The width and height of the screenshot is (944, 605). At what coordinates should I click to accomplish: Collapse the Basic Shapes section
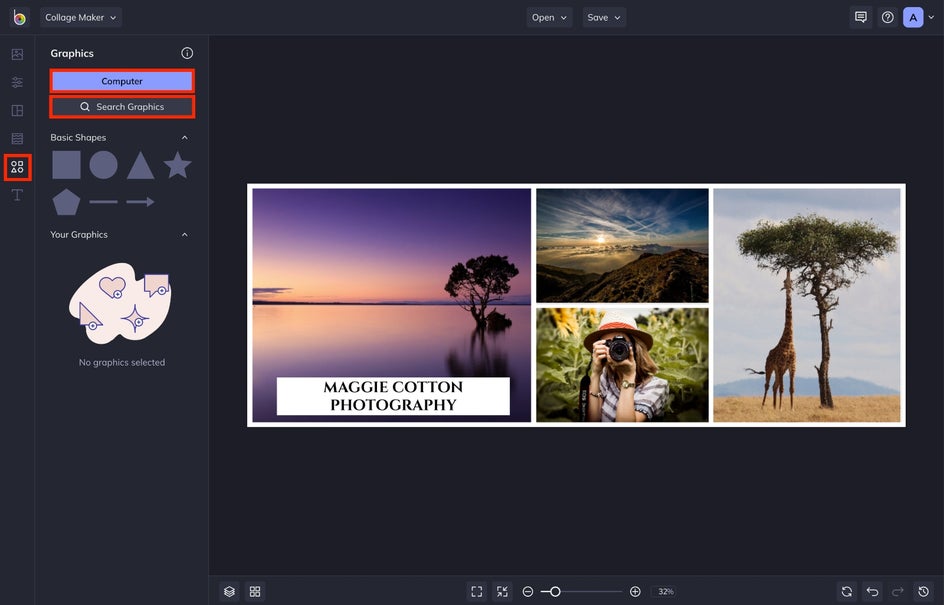click(x=183, y=137)
